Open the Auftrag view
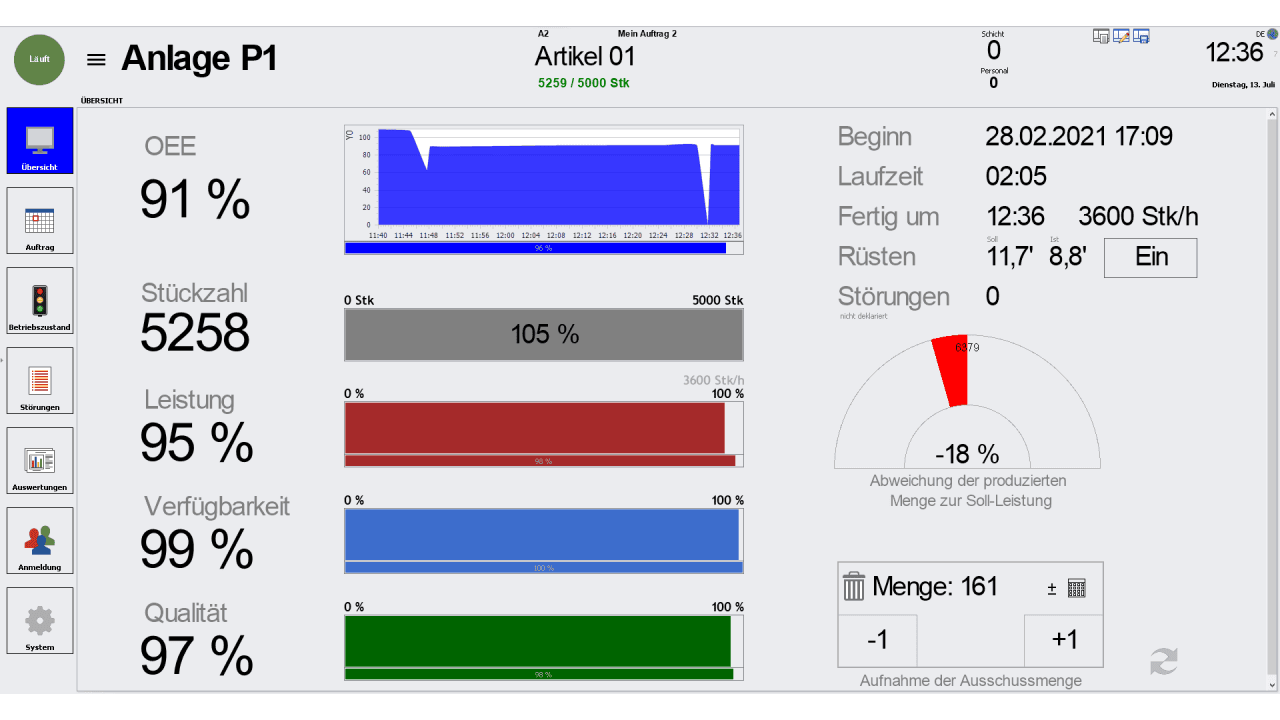The image size is (1280, 720). pos(40,220)
